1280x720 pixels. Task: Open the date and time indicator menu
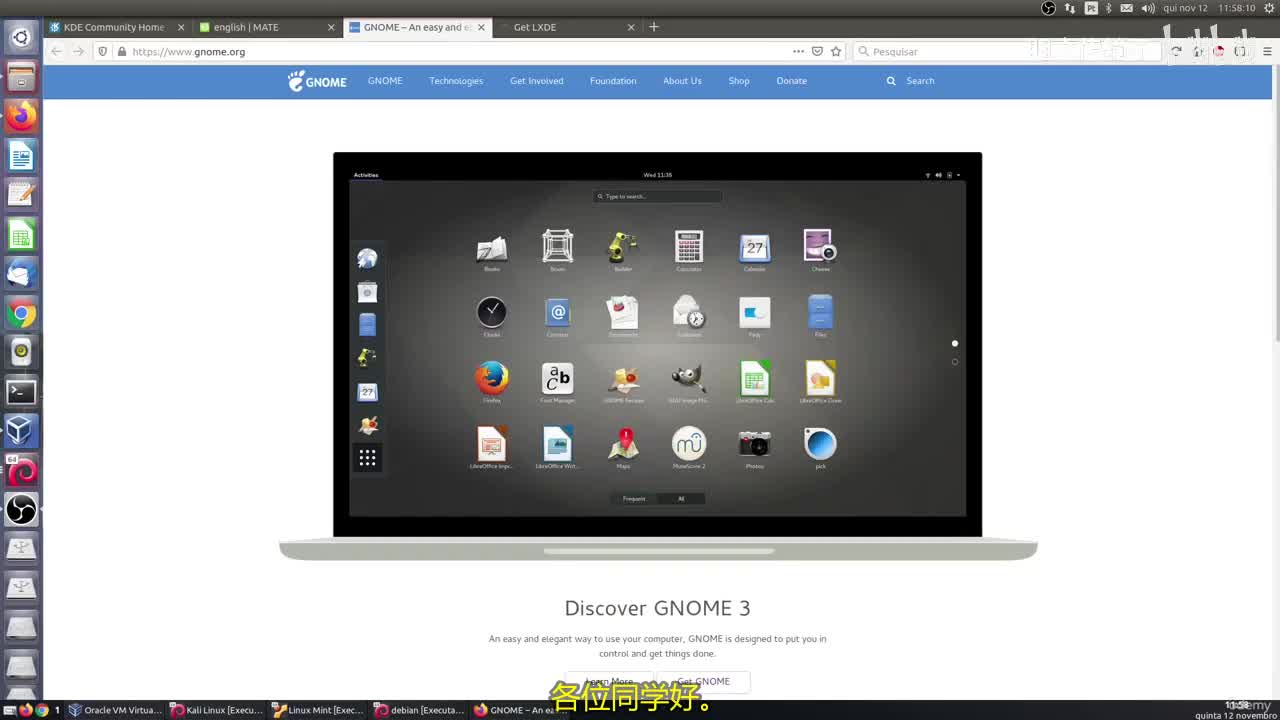[1209, 8]
